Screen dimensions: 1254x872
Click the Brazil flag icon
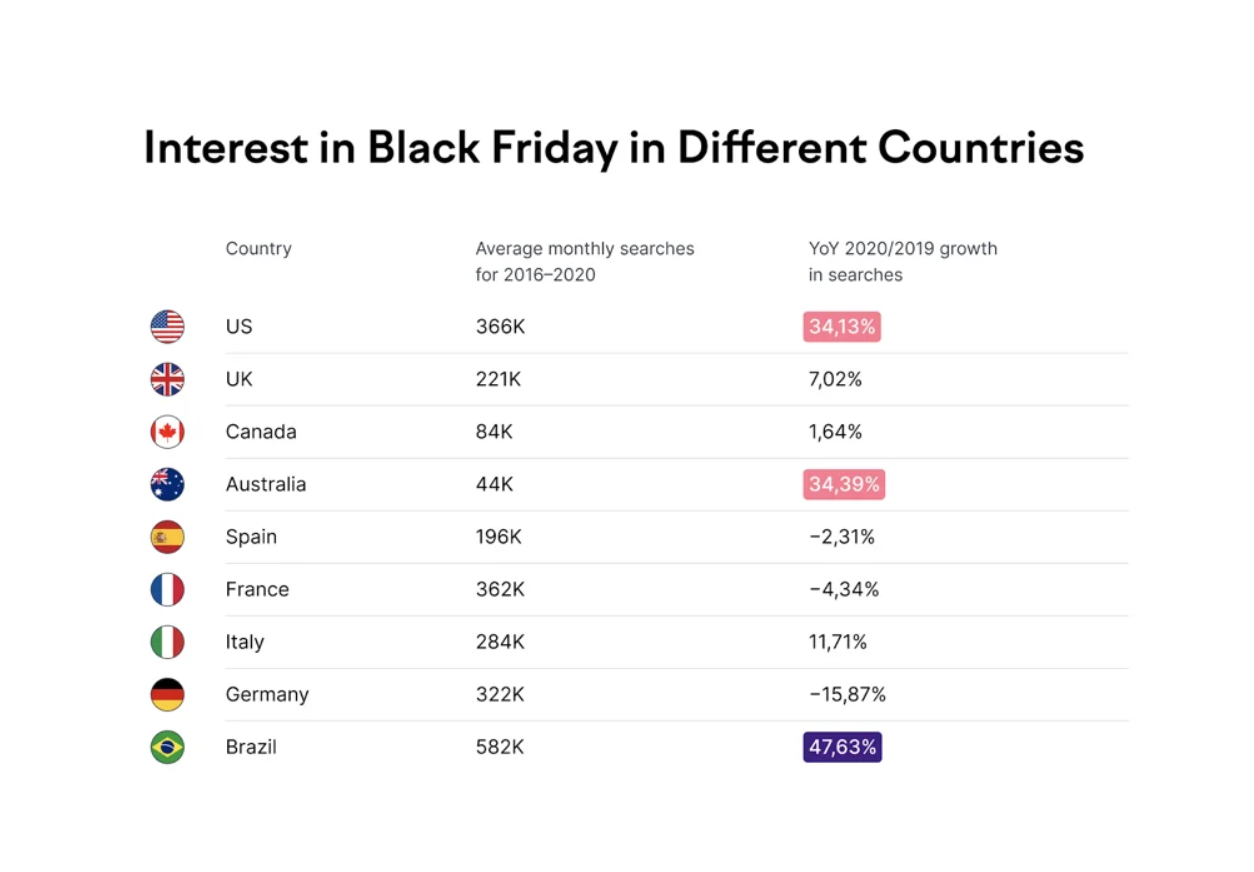coord(167,747)
